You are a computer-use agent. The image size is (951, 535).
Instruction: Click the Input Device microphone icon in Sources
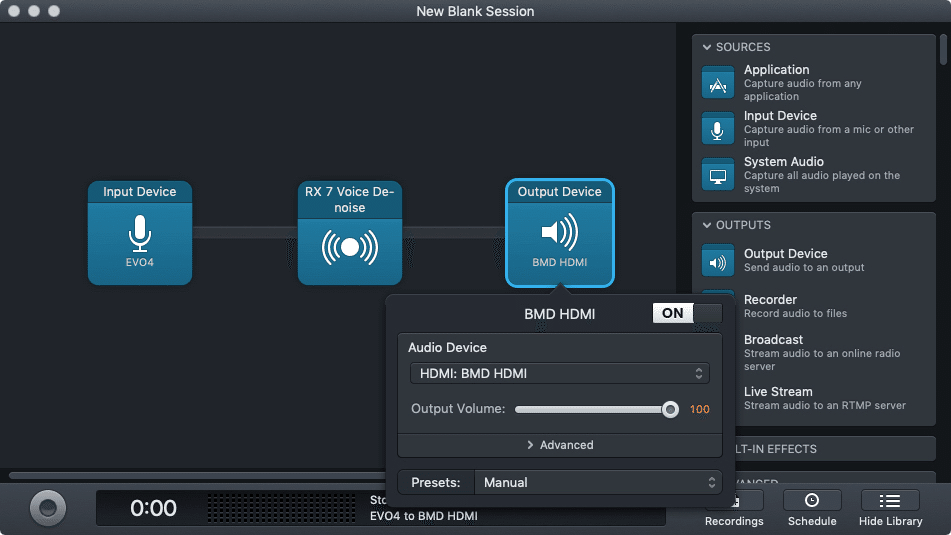pos(717,129)
